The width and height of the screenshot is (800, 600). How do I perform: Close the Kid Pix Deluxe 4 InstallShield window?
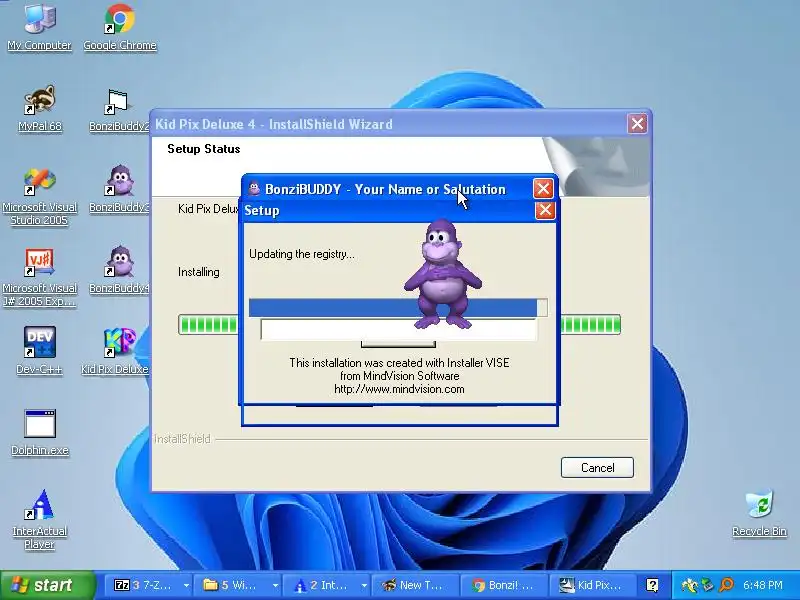(x=637, y=123)
